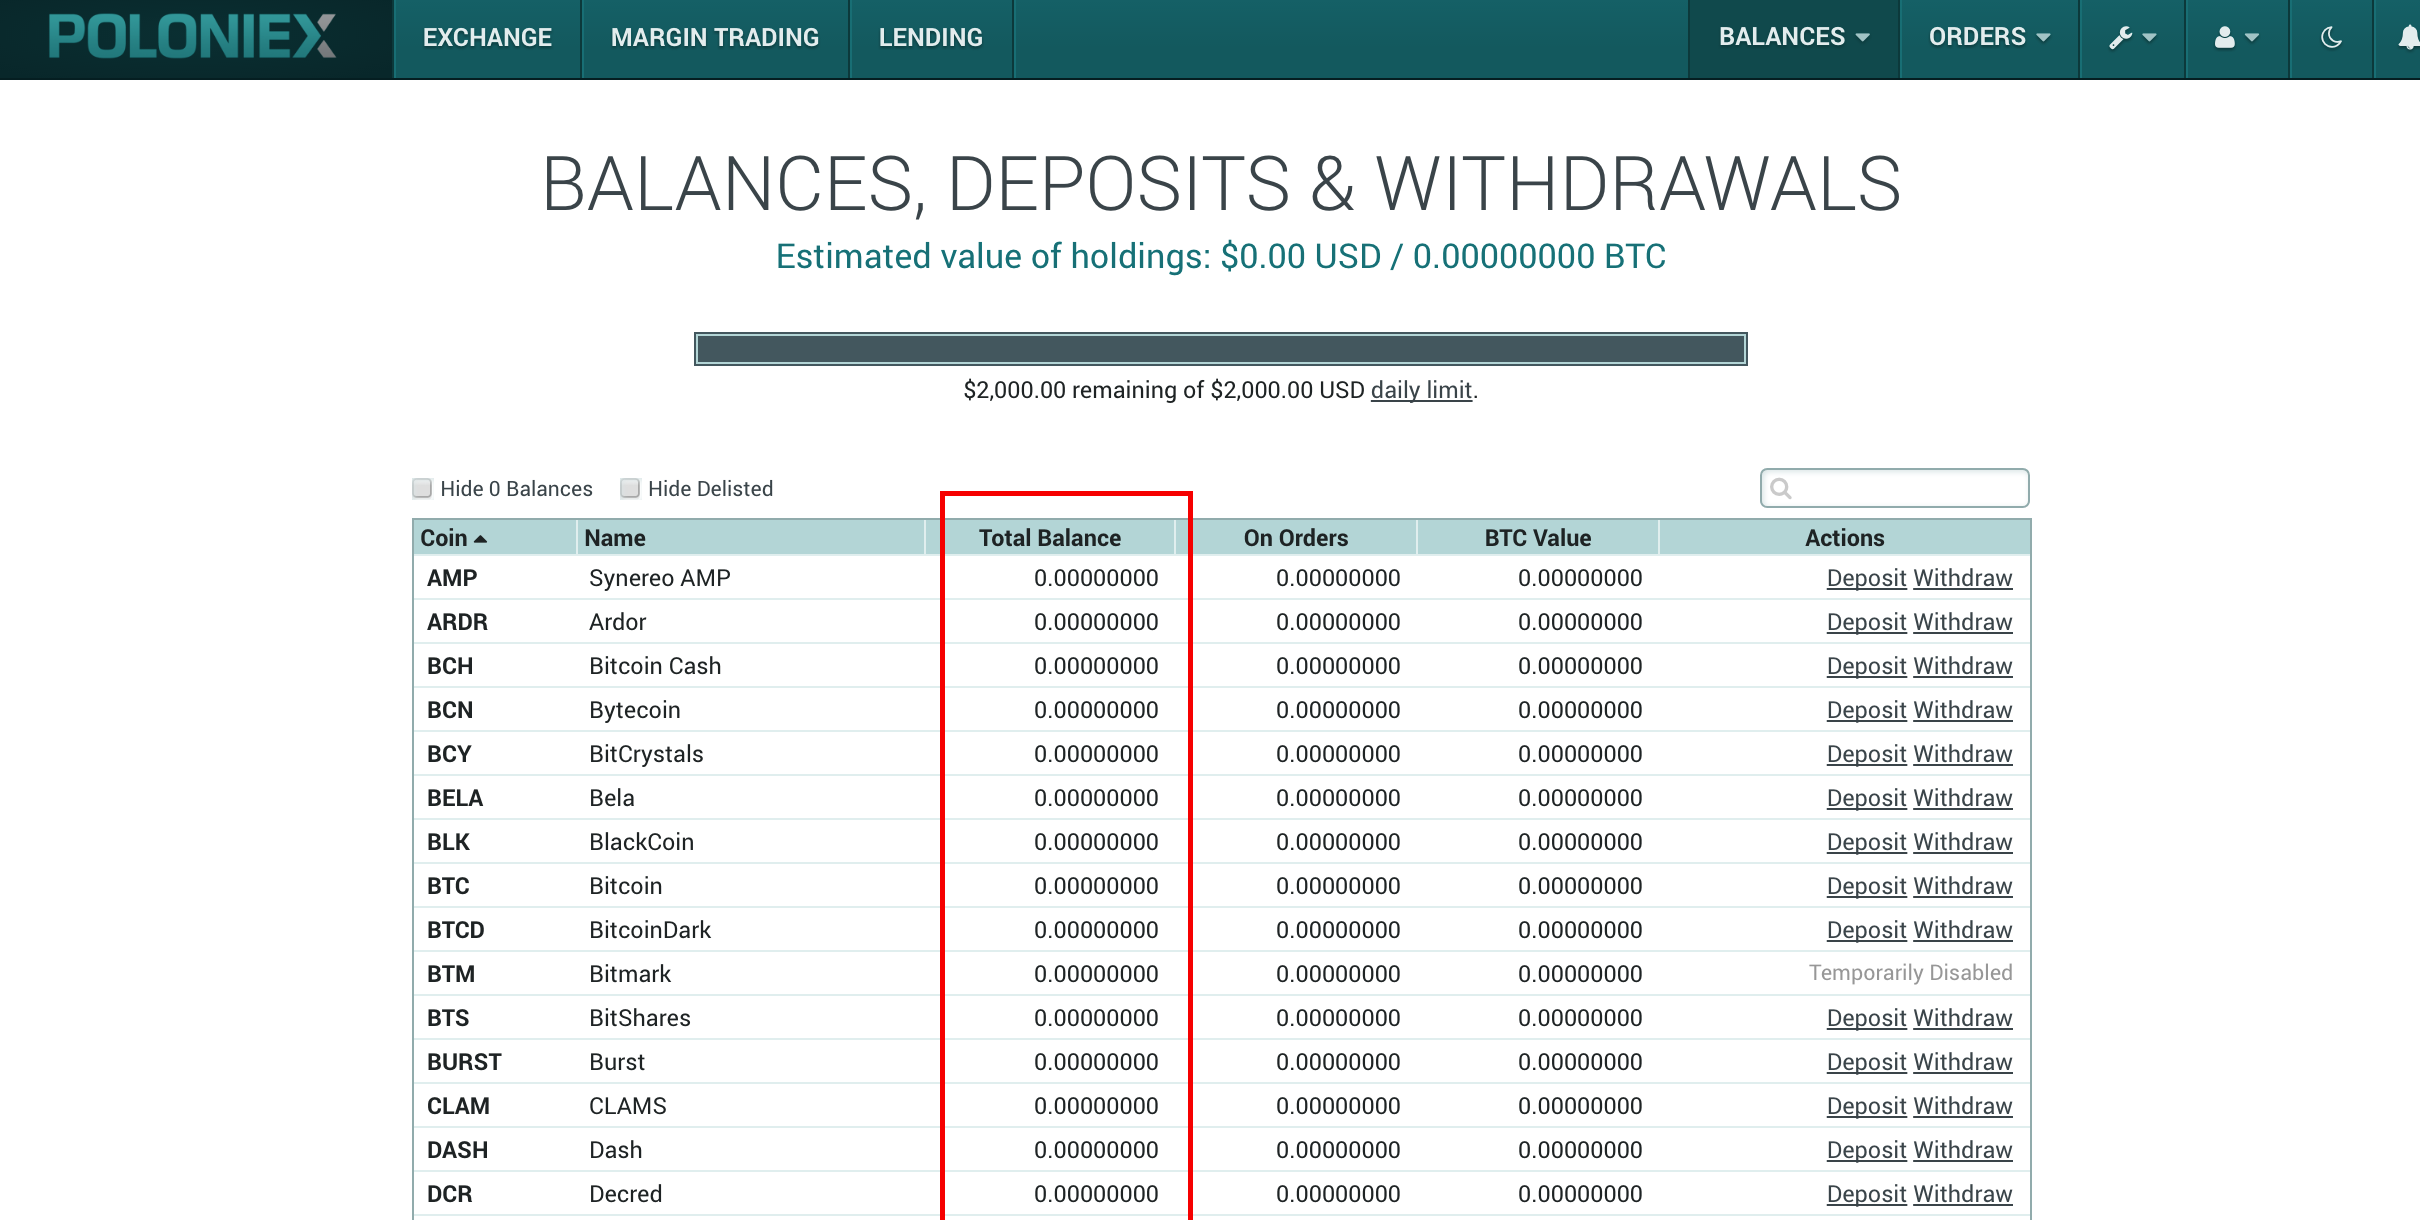Image resolution: width=2420 pixels, height=1220 pixels.
Task: Toggle night mode moon icon
Action: click(2331, 38)
